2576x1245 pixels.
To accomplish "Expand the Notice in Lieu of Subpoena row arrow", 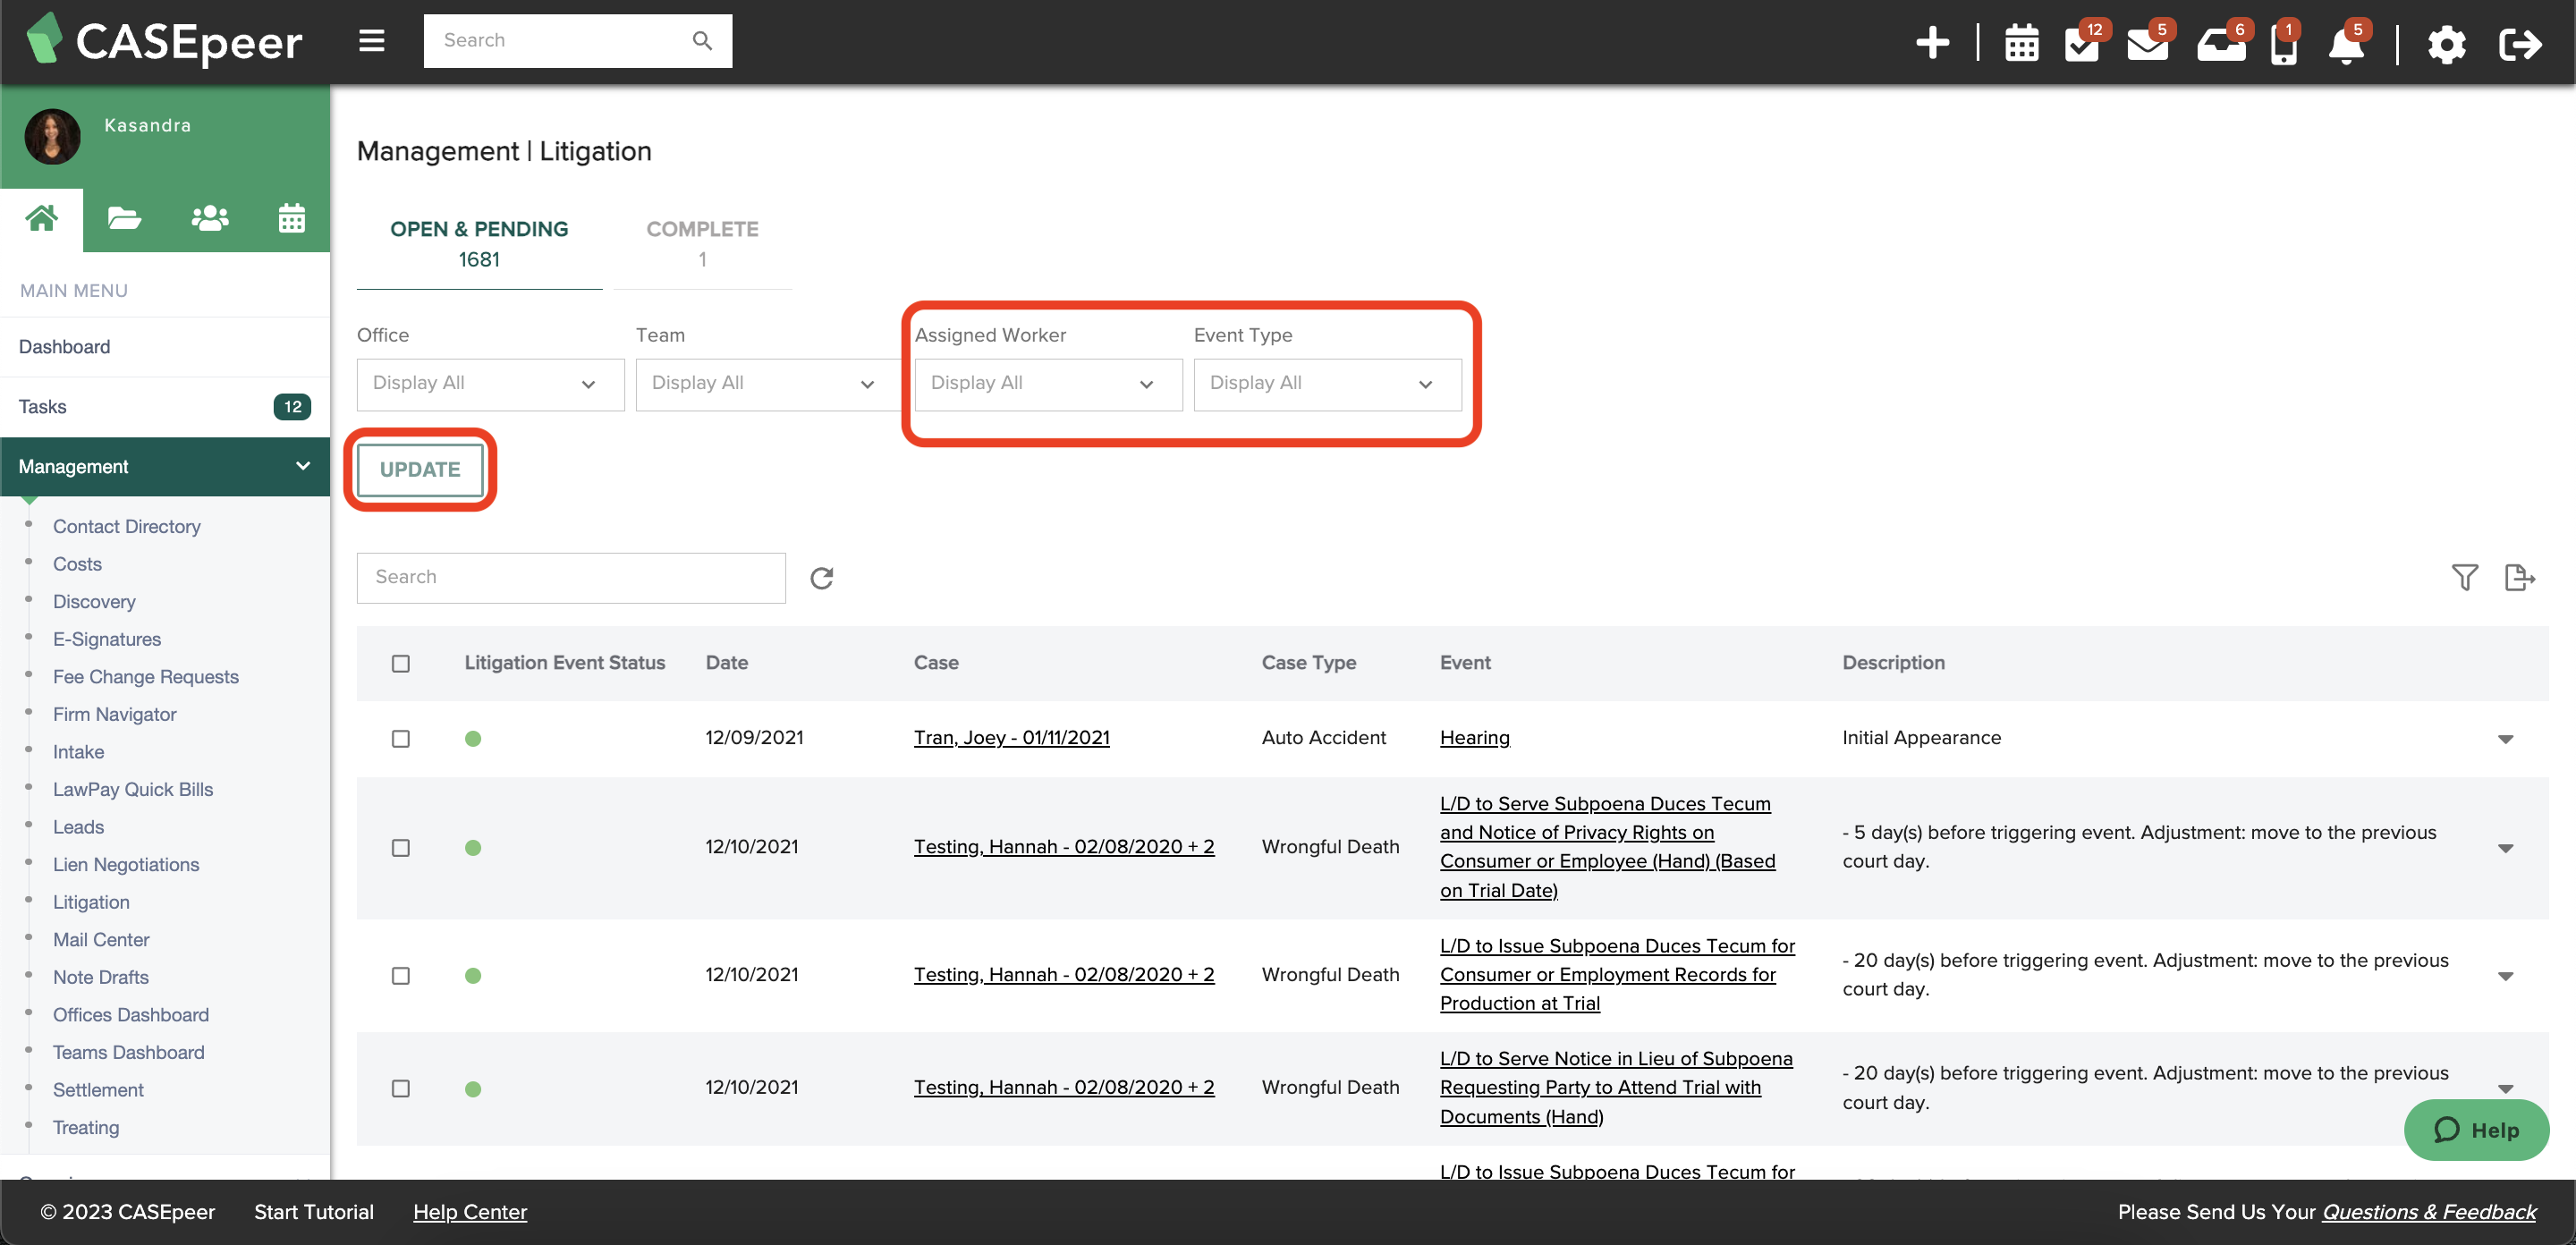I will 2505,1088.
